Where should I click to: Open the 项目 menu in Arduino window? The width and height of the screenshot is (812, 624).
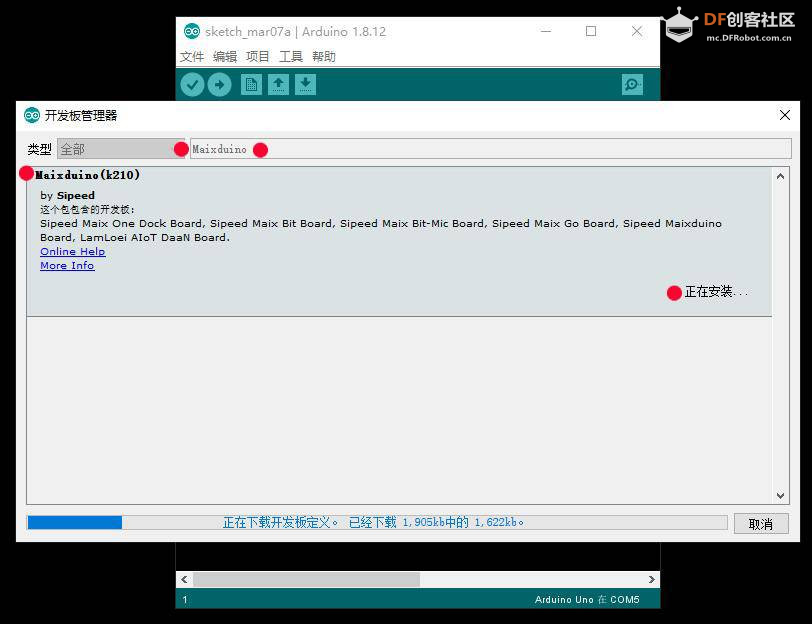point(258,56)
